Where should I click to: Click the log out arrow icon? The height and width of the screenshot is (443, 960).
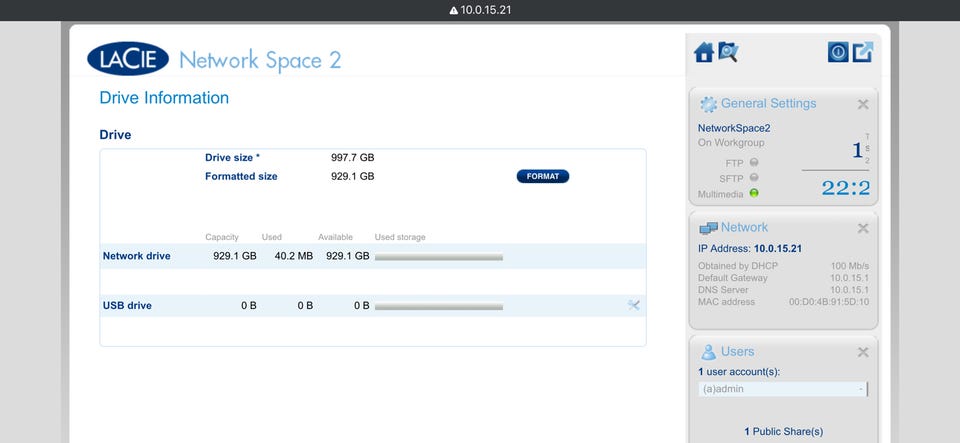[x=863, y=52]
